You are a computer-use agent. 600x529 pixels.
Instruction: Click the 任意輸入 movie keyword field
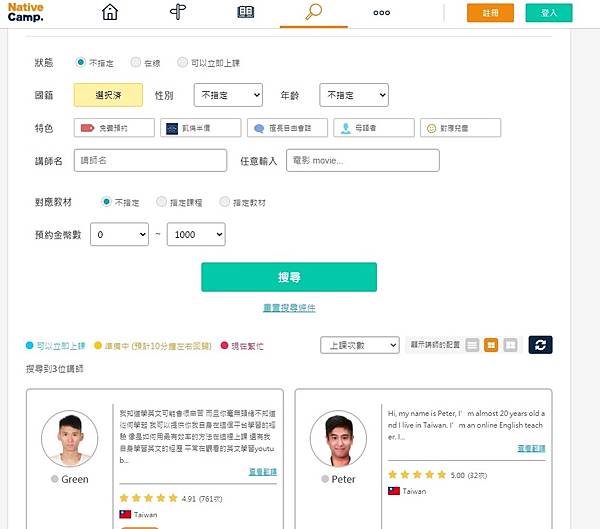363,160
